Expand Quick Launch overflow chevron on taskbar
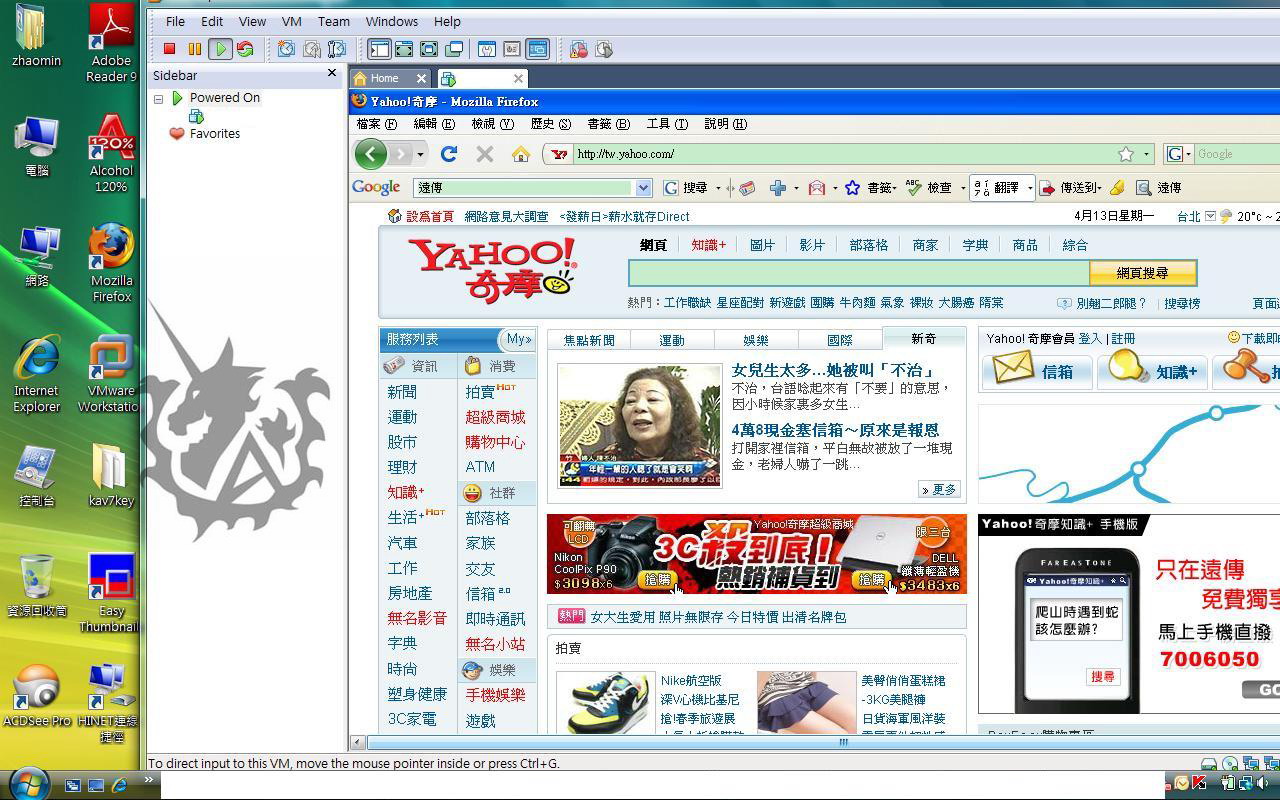 tap(148, 780)
